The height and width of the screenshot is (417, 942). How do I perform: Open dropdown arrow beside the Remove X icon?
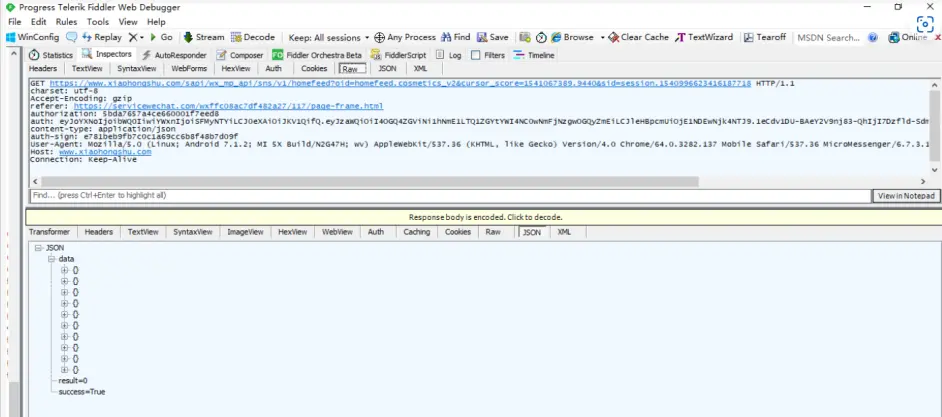pos(142,37)
